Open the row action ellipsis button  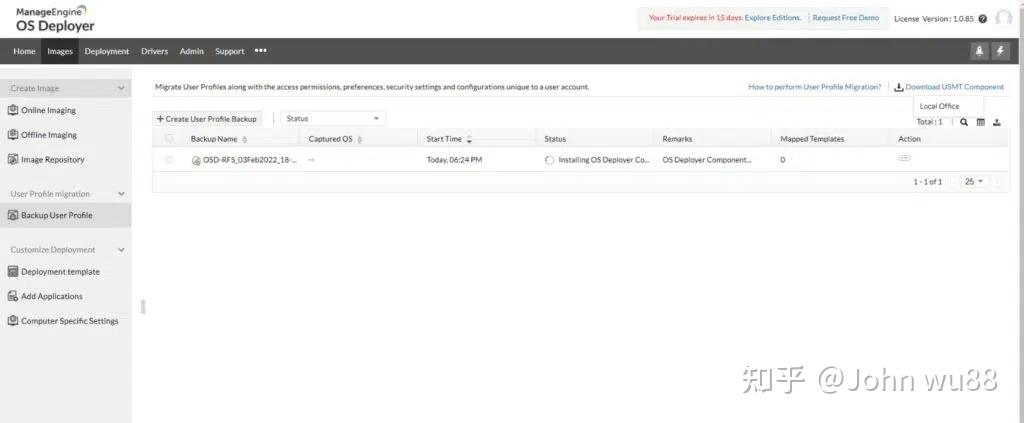coord(904,158)
